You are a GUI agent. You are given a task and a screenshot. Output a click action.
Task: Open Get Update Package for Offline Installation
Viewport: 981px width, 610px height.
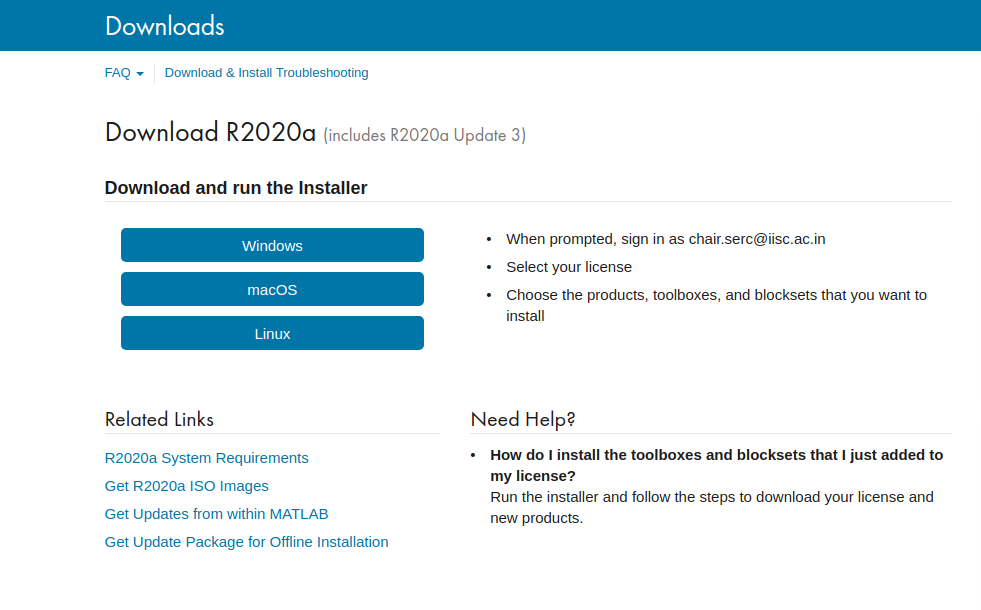(246, 542)
